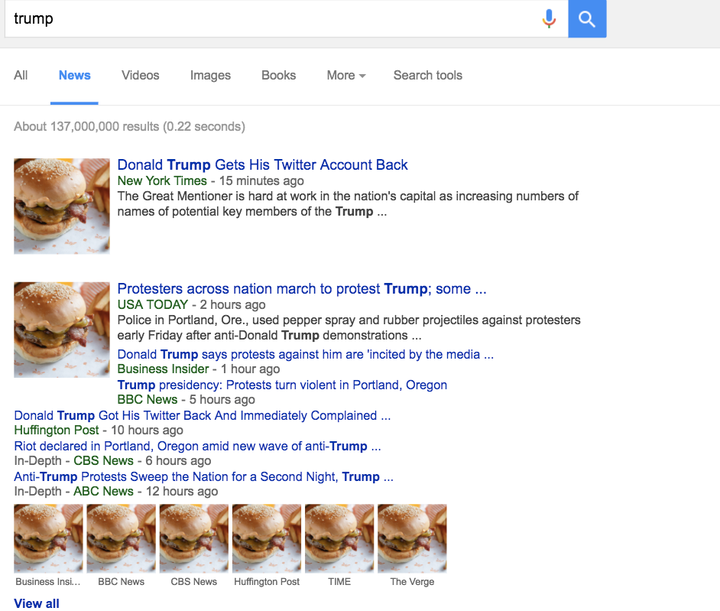Click 'In-Depth - CBS News' source line

[x=112, y=460]
